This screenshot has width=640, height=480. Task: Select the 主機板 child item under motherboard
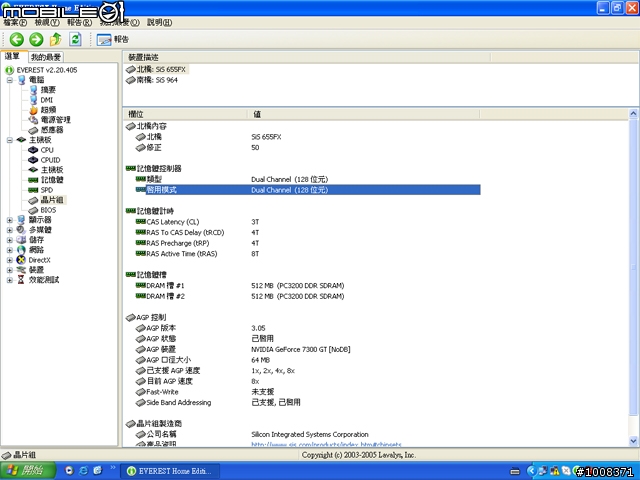pos(52,170)
